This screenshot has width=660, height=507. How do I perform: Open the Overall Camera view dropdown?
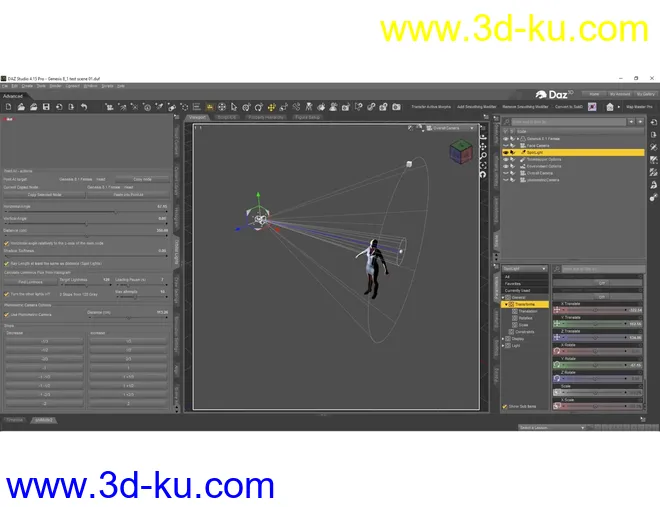pyautogui.click(x=446, y=128)
